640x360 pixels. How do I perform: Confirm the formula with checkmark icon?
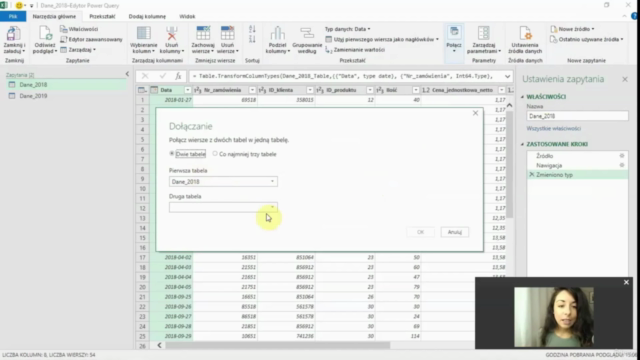[x=162, y=76]
